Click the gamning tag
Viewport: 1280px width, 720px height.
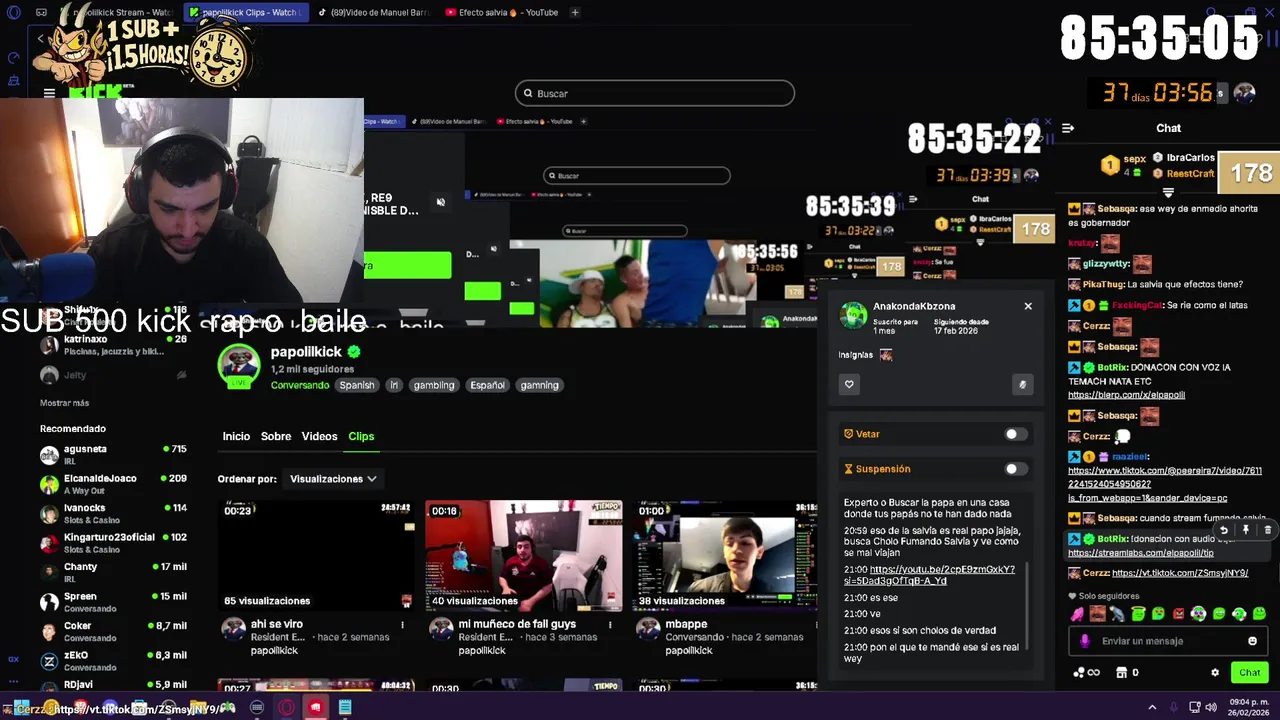coord(540,385)
